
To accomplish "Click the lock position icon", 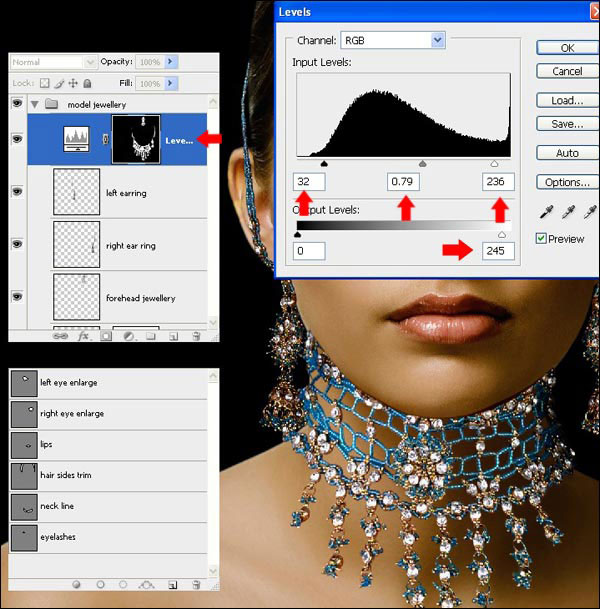I will point(73,83).
